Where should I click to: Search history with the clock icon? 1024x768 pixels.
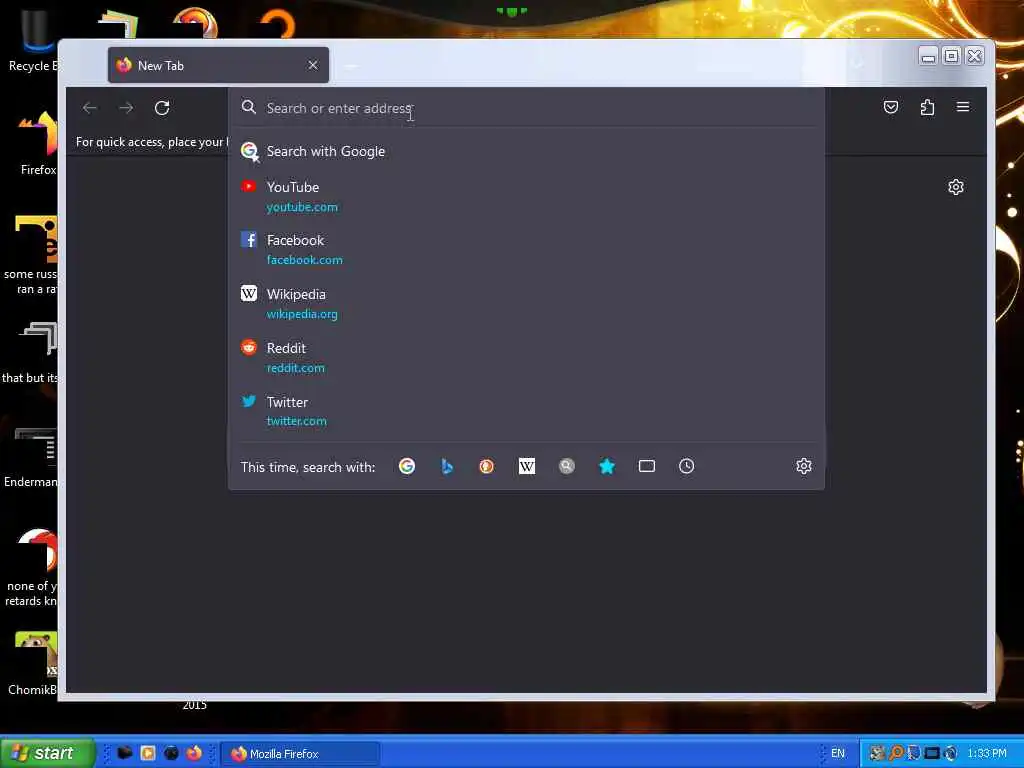(686, 466)
